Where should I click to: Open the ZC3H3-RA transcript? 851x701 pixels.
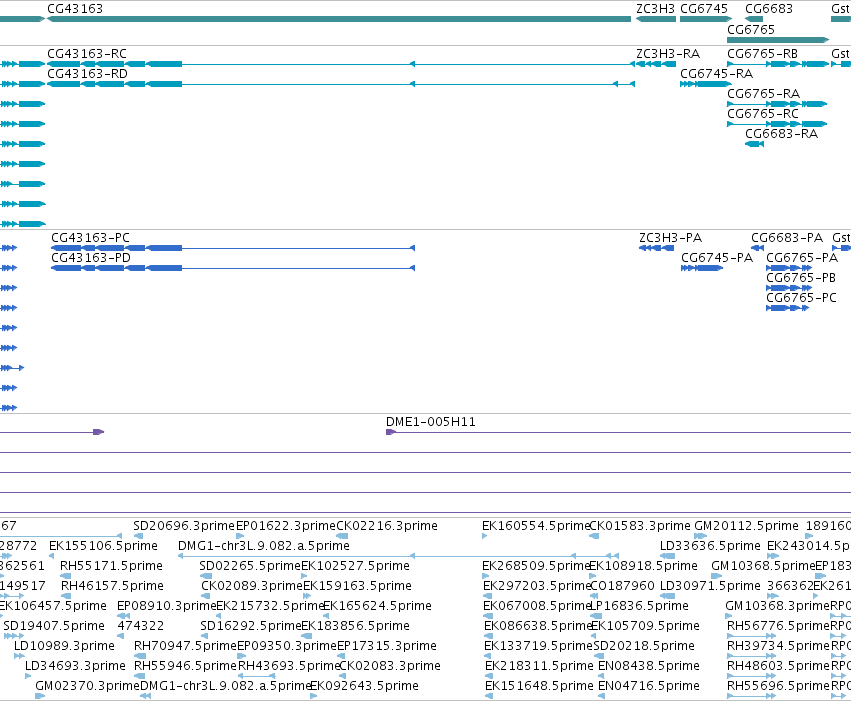point(668,54)
